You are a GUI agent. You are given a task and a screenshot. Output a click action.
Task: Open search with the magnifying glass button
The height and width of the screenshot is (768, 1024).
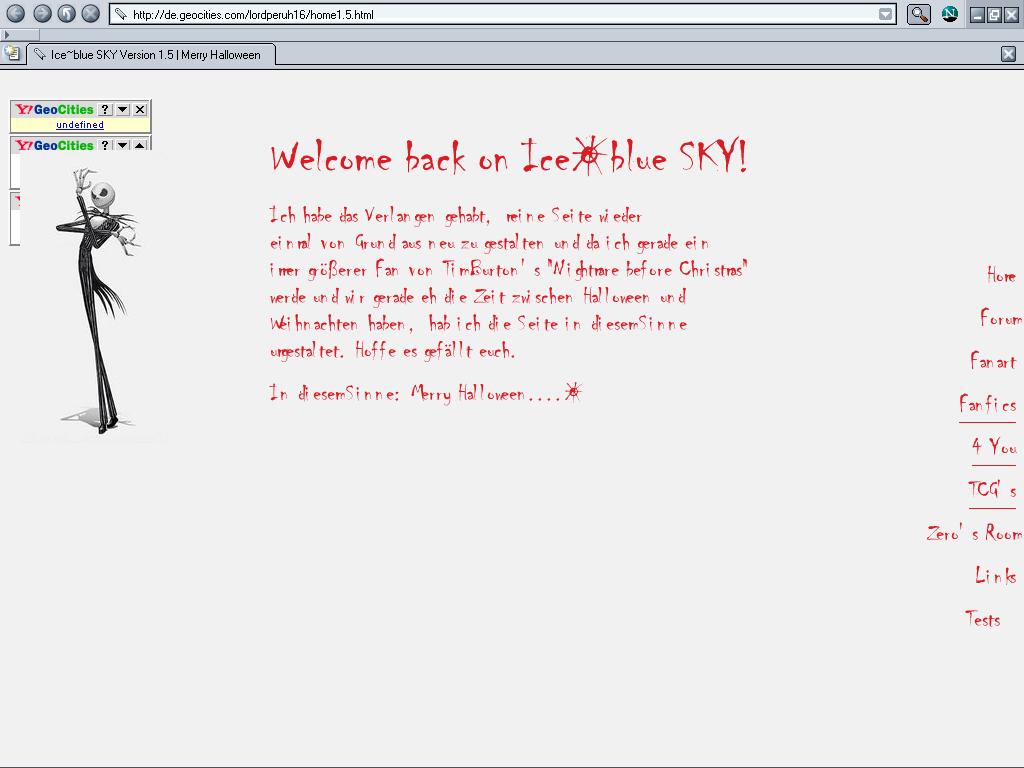[x=918, y=14]
